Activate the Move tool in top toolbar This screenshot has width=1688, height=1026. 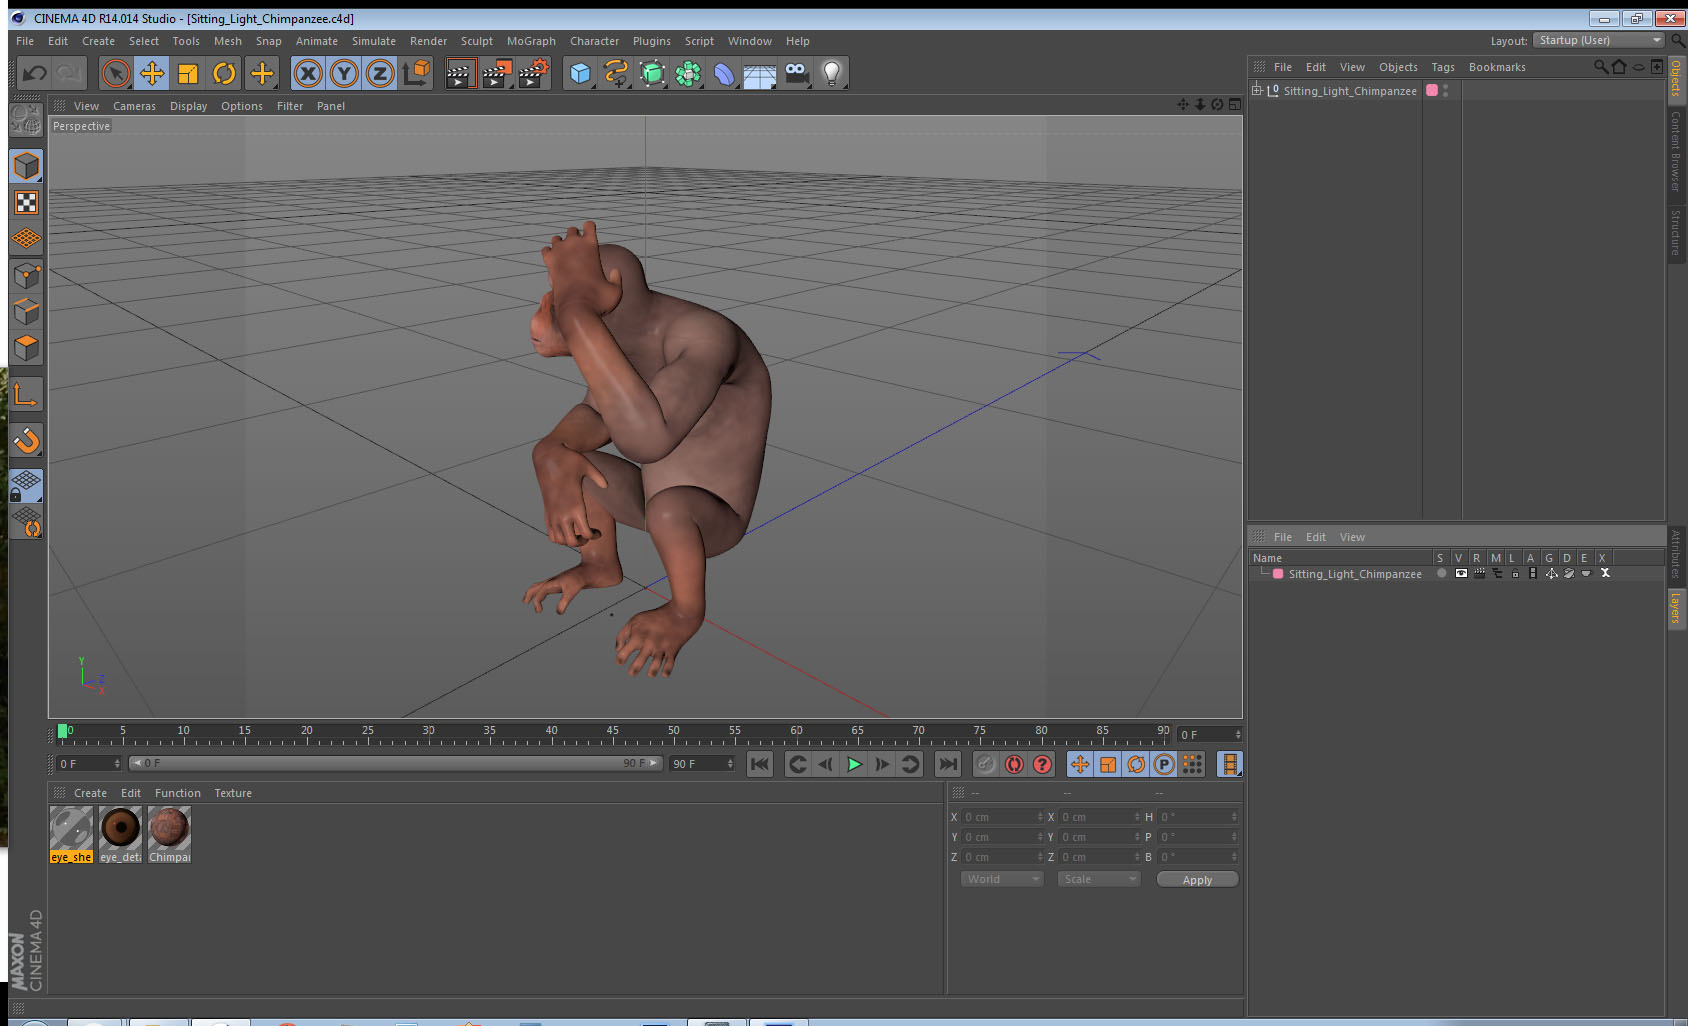(x=152, y=73)
